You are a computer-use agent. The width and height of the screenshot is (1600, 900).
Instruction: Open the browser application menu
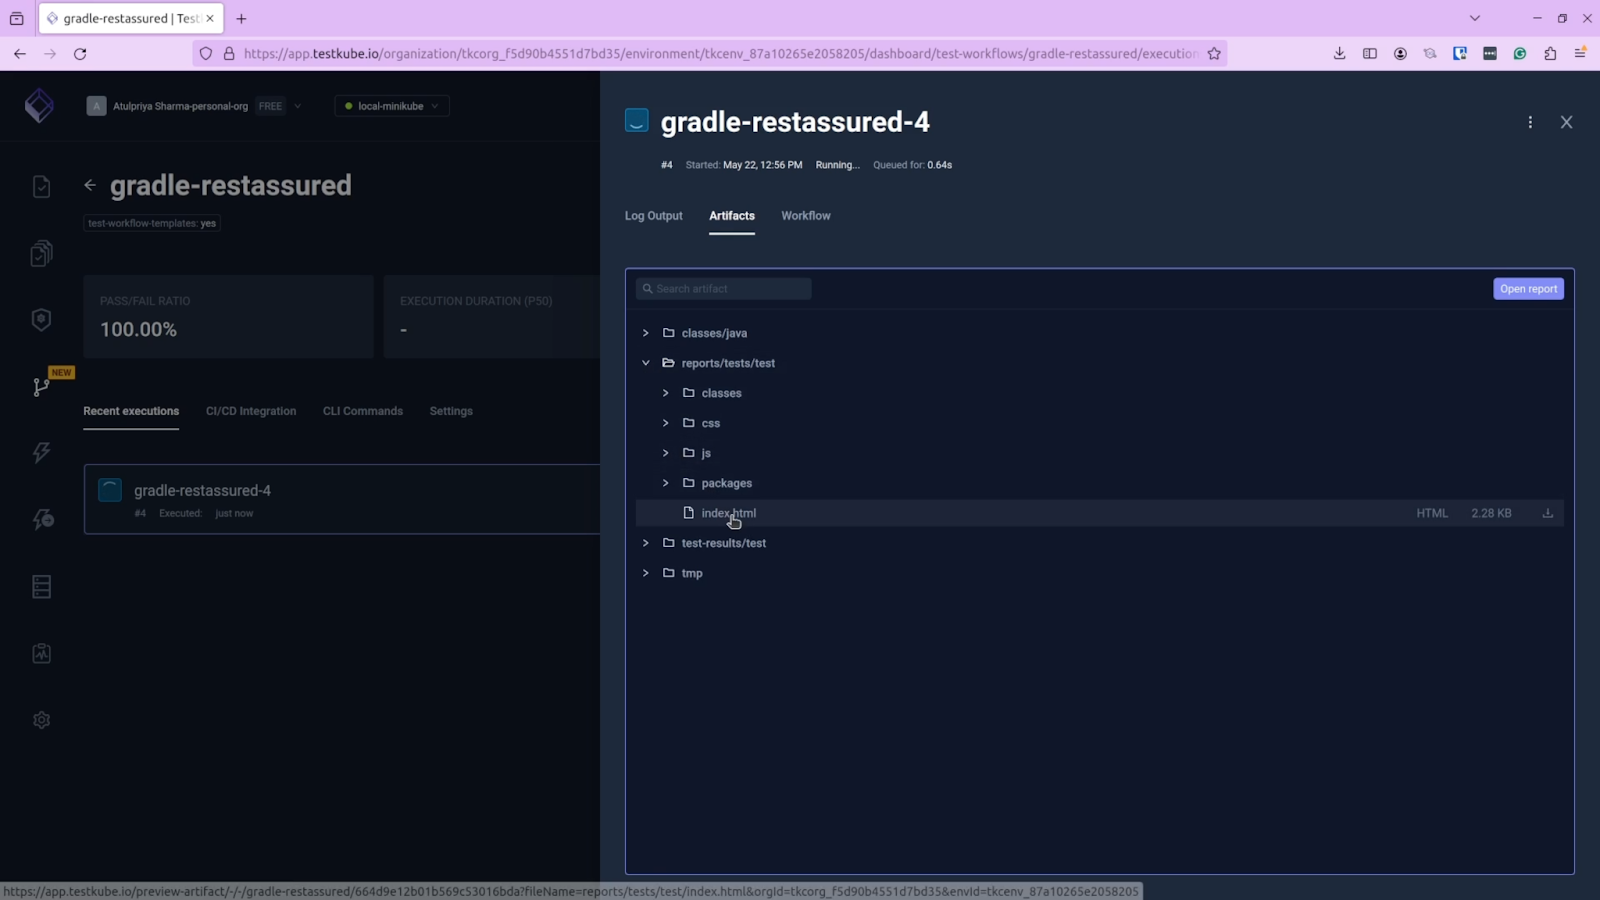[1580, 54]
